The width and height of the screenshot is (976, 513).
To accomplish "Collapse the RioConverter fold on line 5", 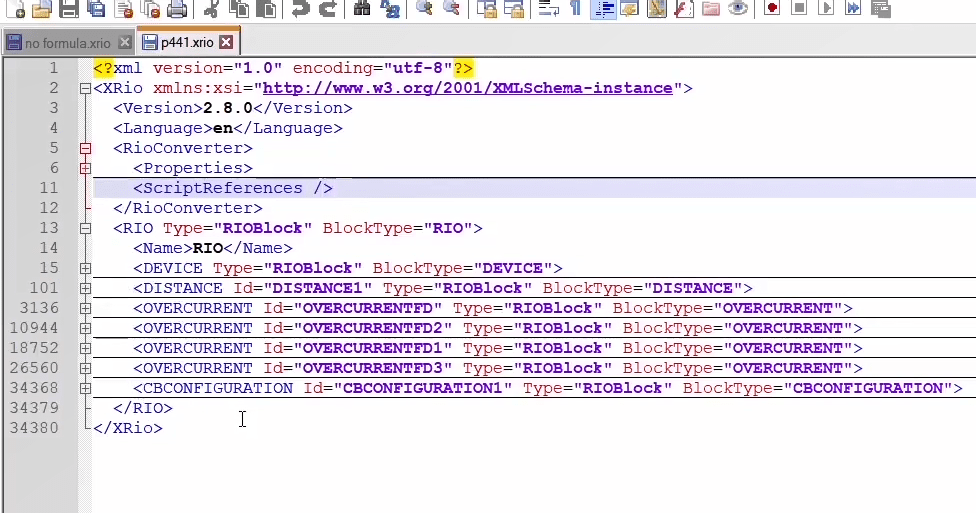I will (x=85, y=148).
